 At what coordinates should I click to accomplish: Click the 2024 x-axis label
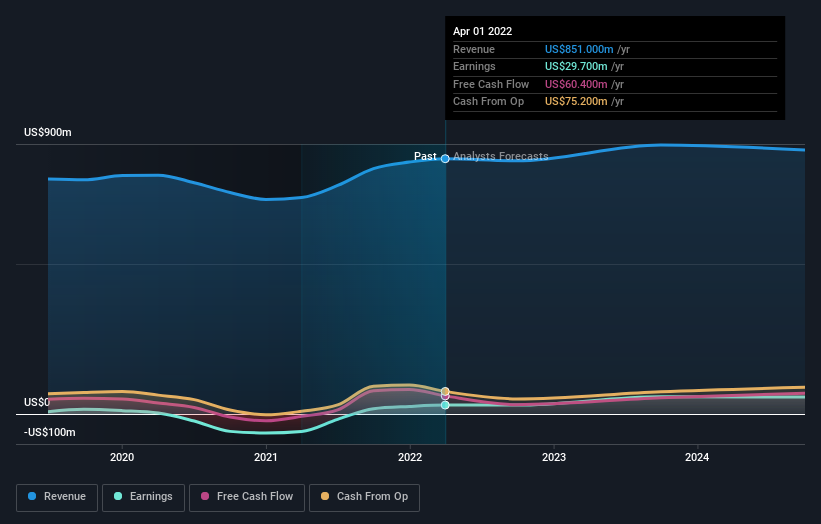click(697, 457)
